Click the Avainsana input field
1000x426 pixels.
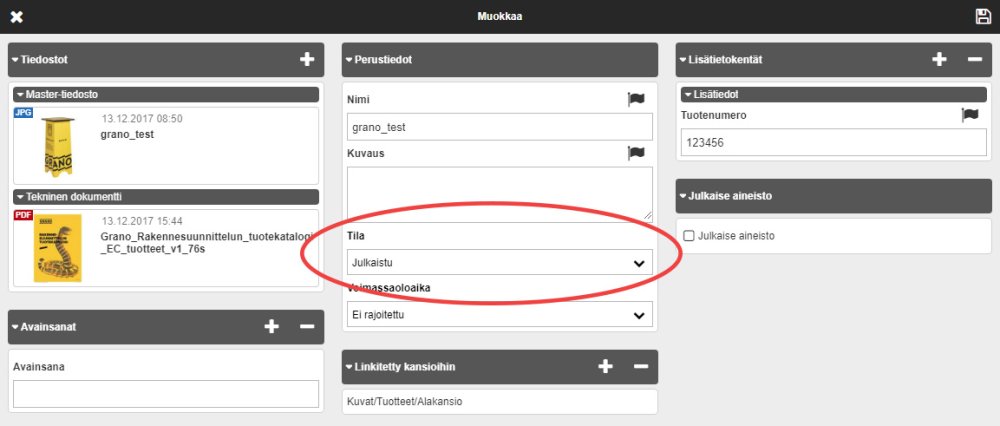pos(166,394)
